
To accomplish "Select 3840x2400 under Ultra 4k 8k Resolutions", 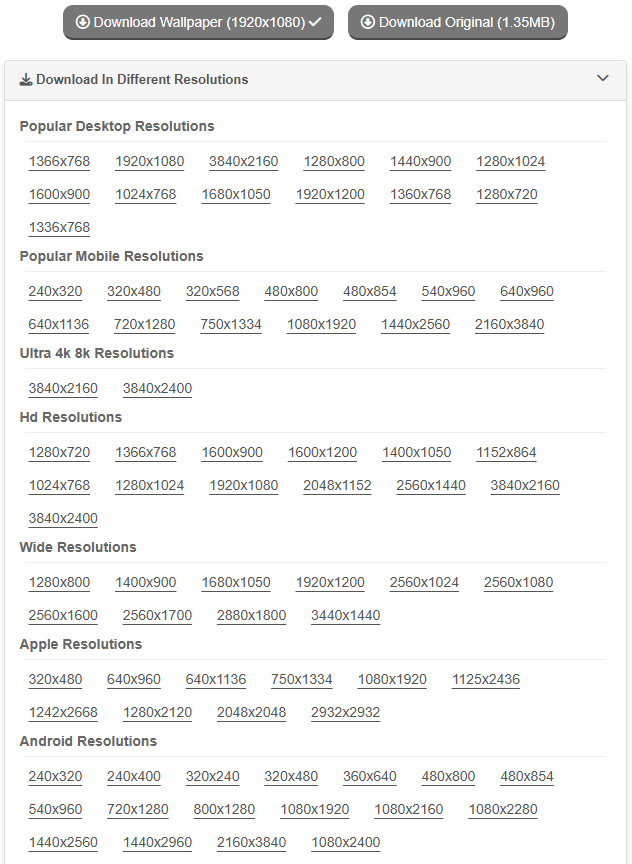I will (x=157, y=389).
